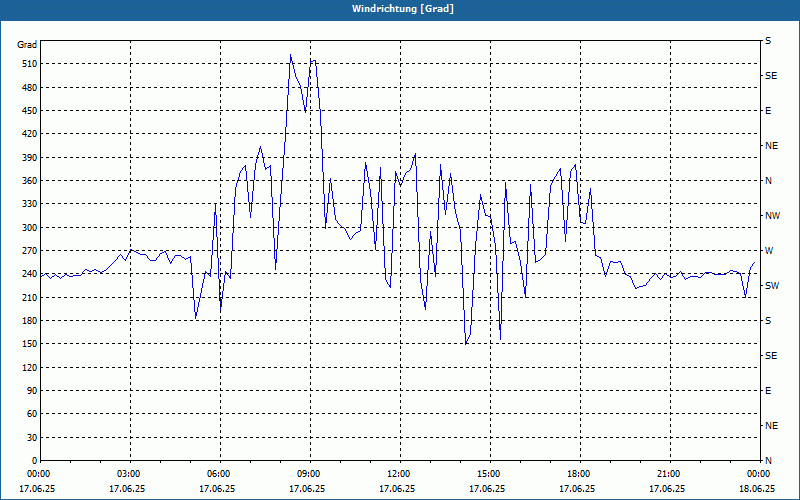Select the 17.06.25 date under 12:00

pyautogui.click(x=396, y=488)
